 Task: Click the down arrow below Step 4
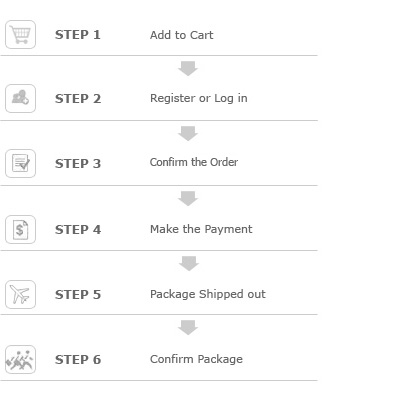point(189,263)
